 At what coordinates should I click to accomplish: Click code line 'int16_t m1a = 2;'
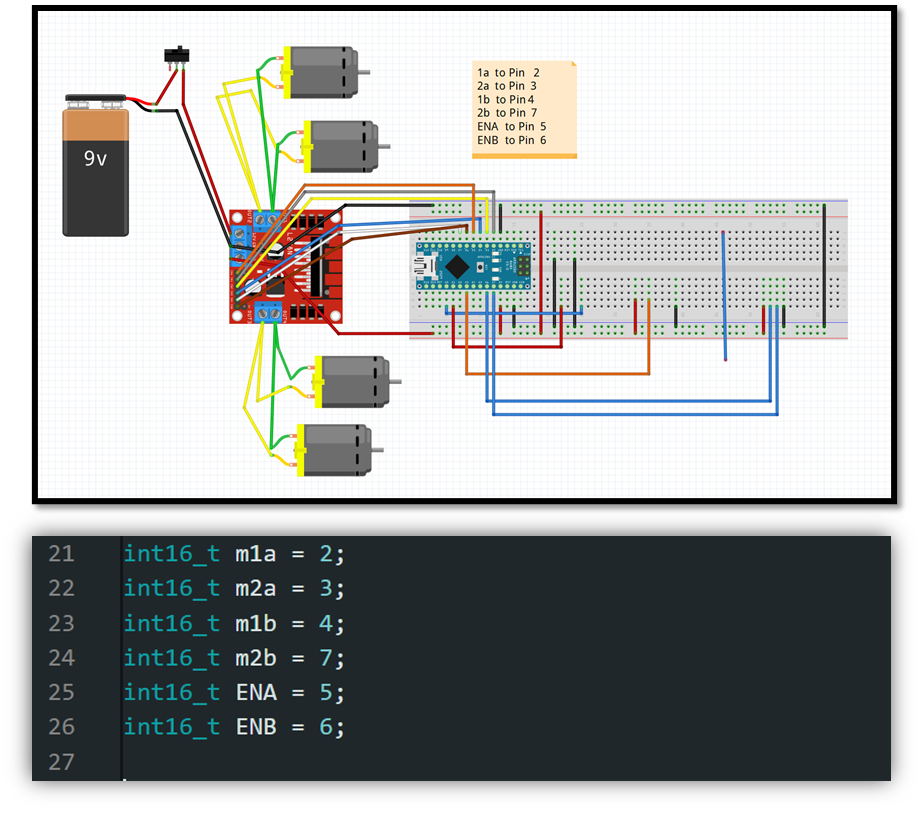(234, 554)
